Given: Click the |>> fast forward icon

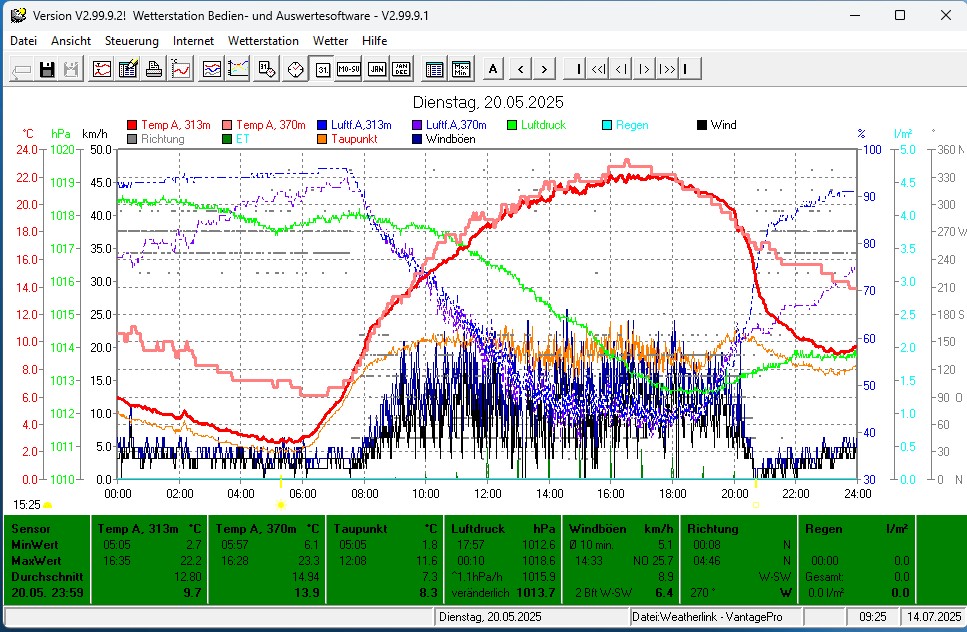Looking at the screenshot, I should 667,69.
